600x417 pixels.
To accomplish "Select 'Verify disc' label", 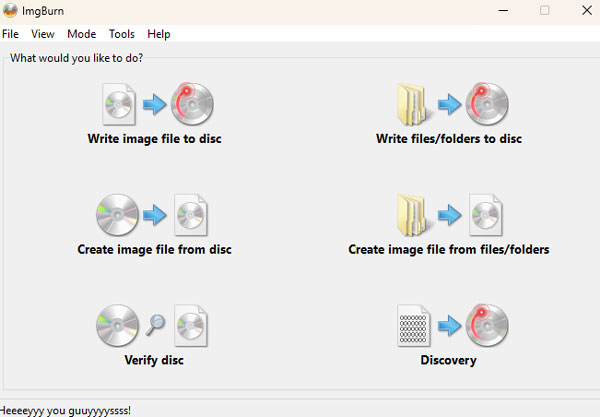I will [x=154, y=360].
